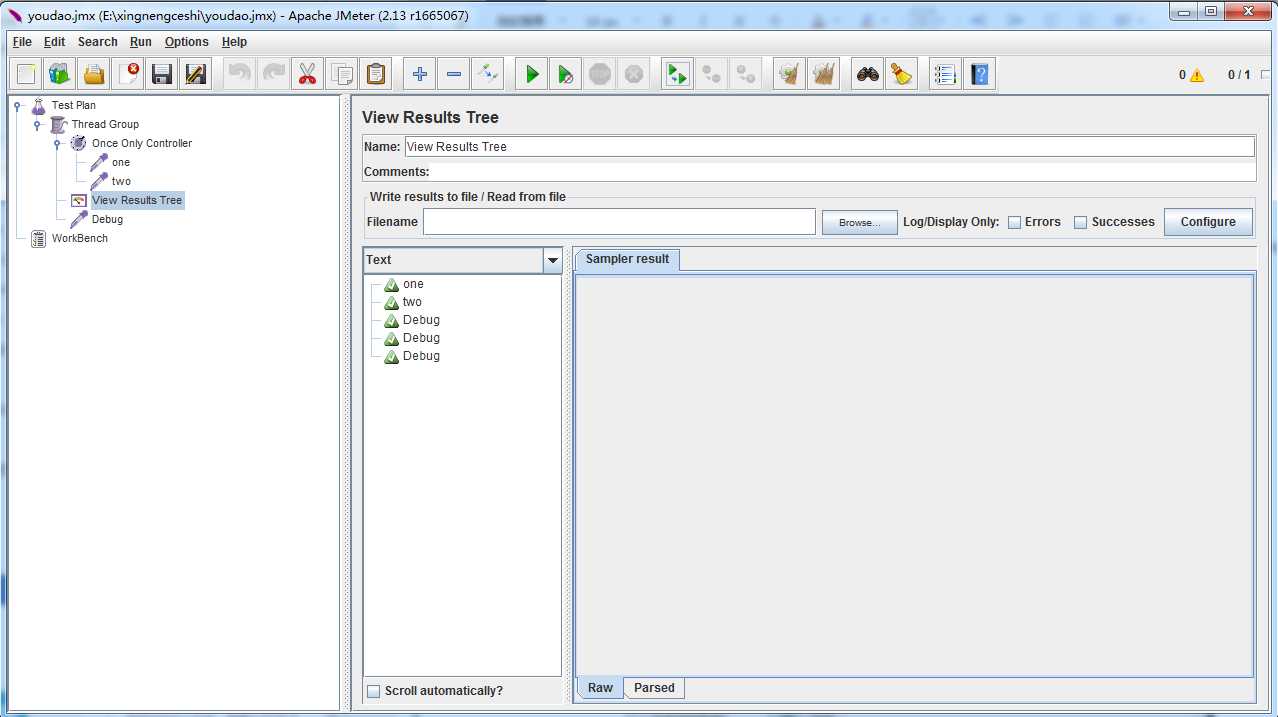Click the Browse... button
1278x717 pixels.
[x=859, y=222]
